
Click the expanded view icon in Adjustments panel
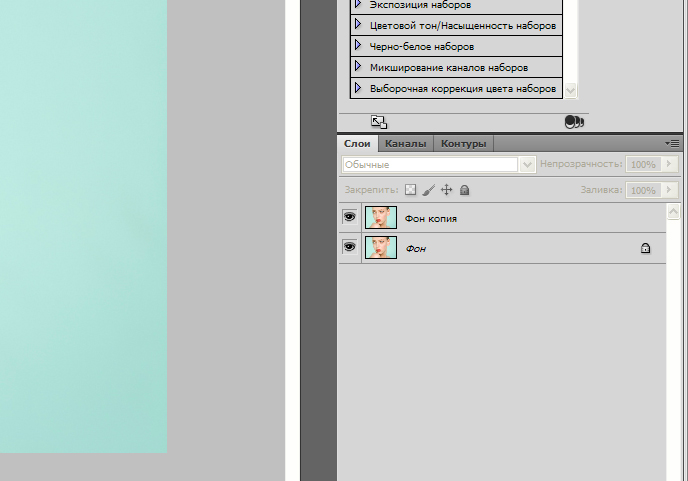[x=378, y=121]
